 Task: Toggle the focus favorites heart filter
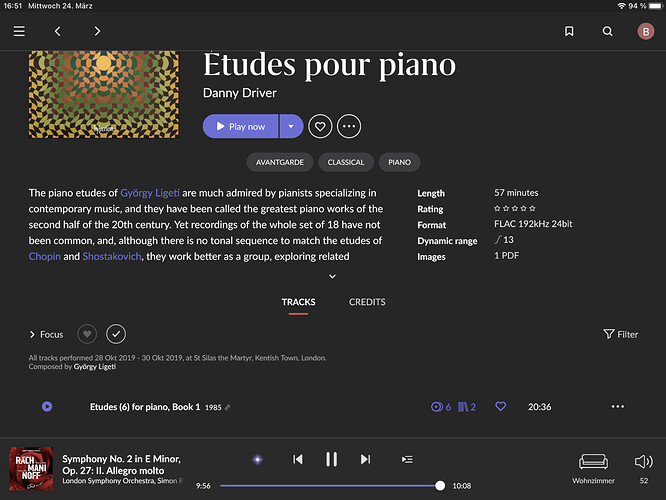click(87, 334)
